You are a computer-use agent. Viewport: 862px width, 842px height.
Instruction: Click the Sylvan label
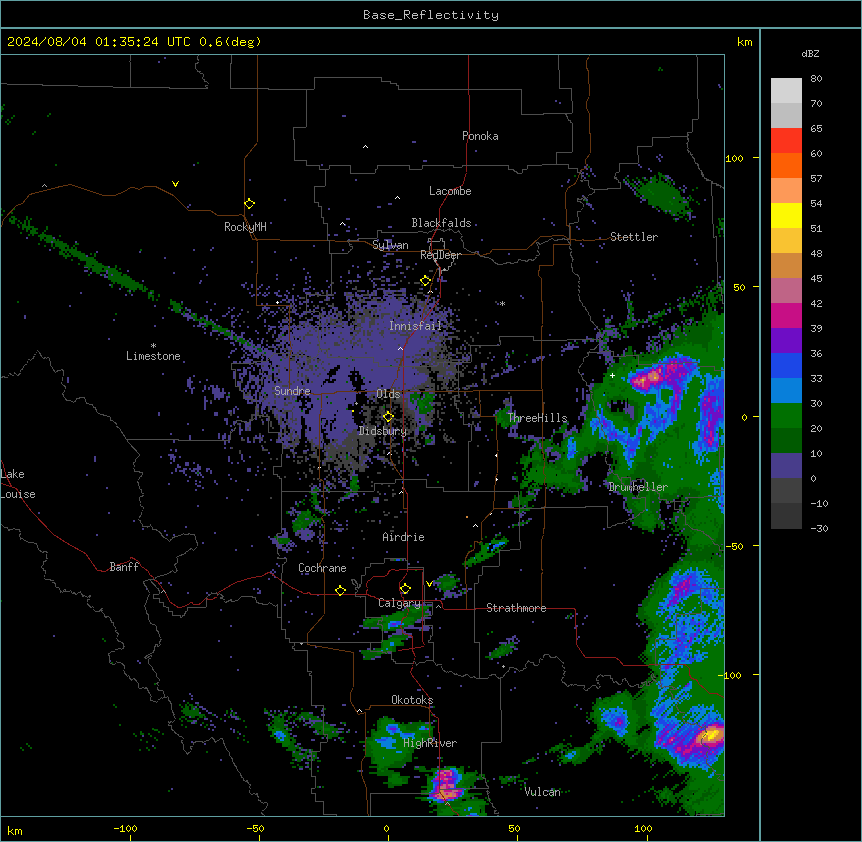click(x=390, y=245)
